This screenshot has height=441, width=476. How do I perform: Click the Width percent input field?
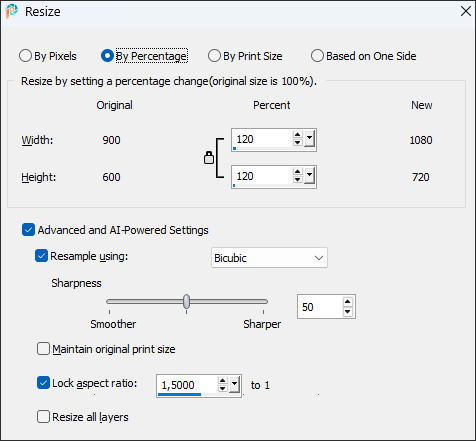pos(262,139)
